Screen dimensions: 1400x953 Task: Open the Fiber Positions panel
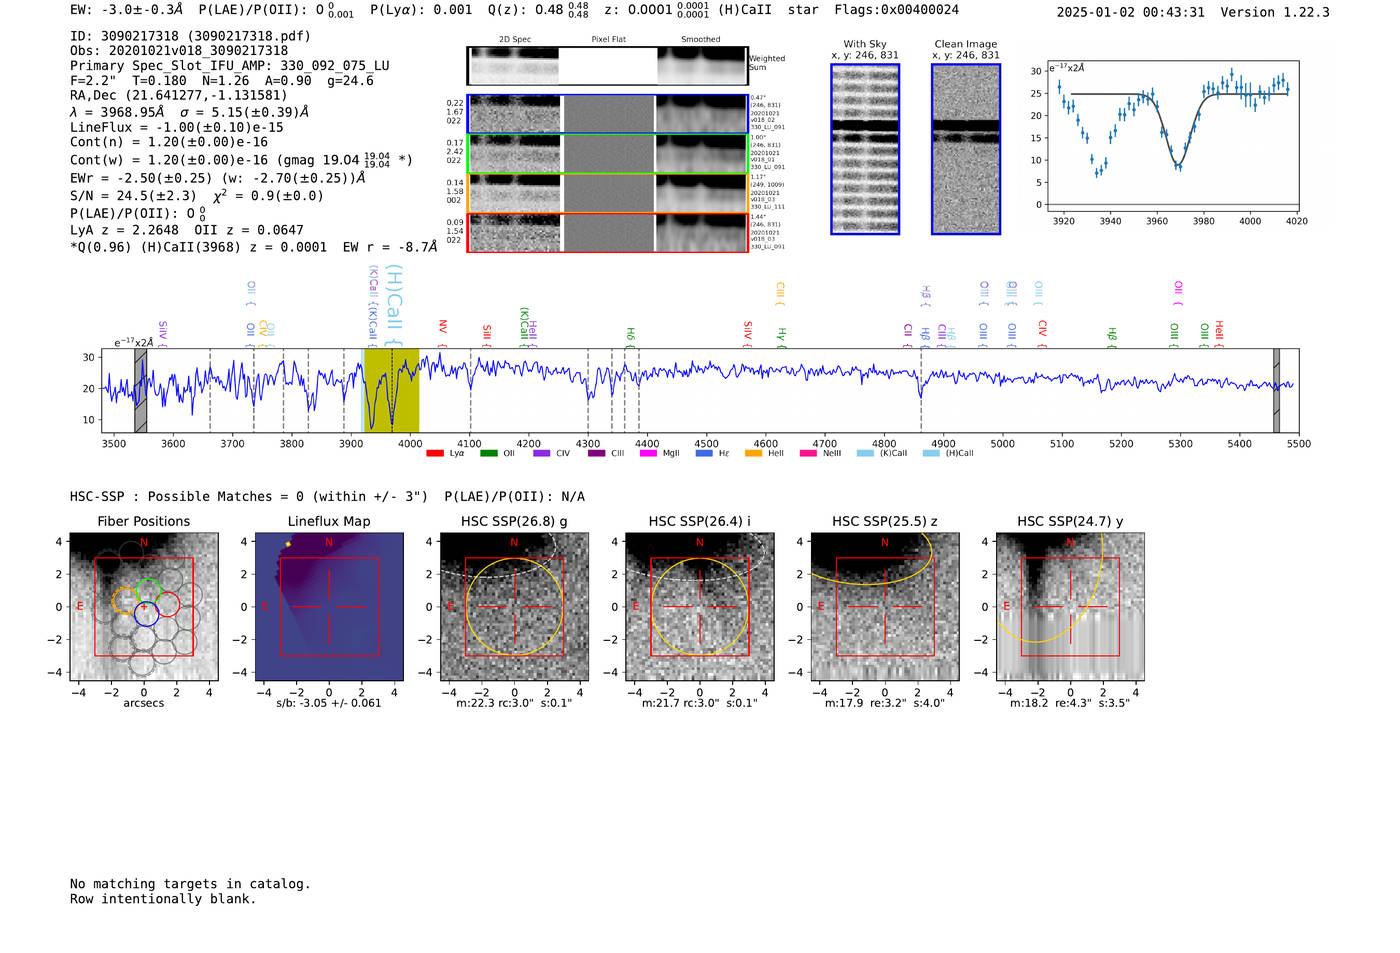144,606
